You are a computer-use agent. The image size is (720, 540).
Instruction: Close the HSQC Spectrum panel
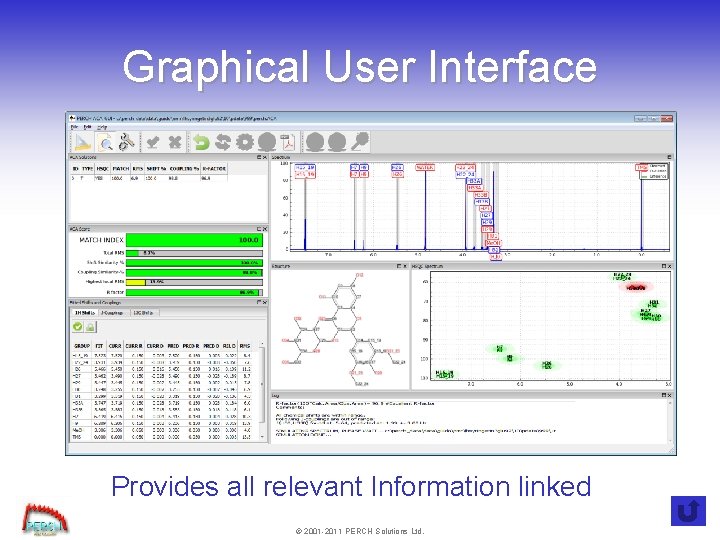669,266
